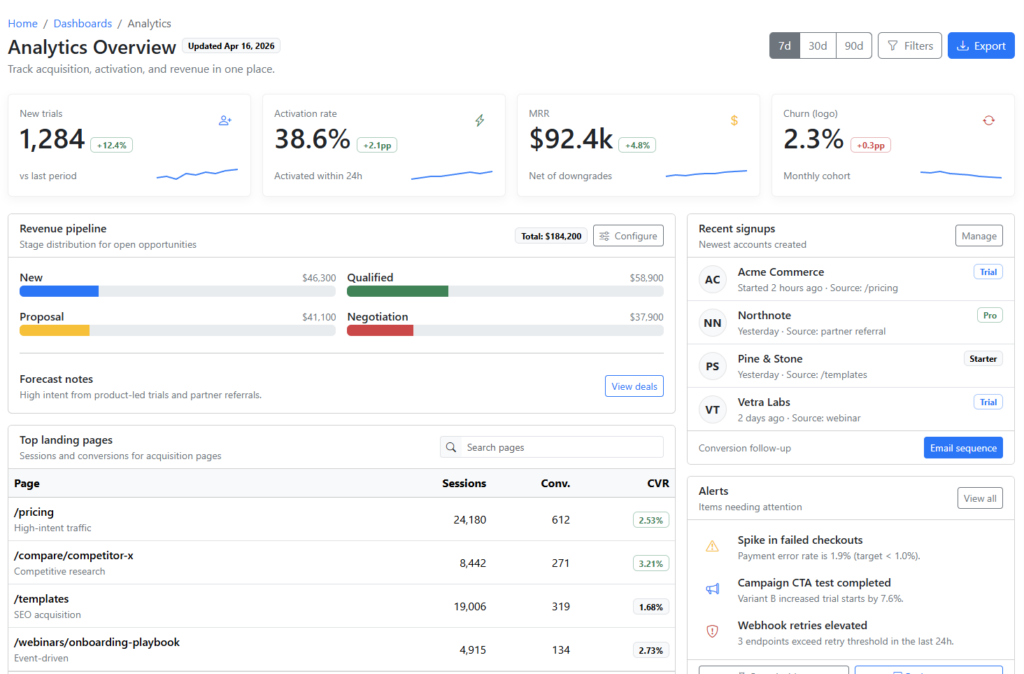
Task: Sort the table by CVR column
Action: (657, 483)
